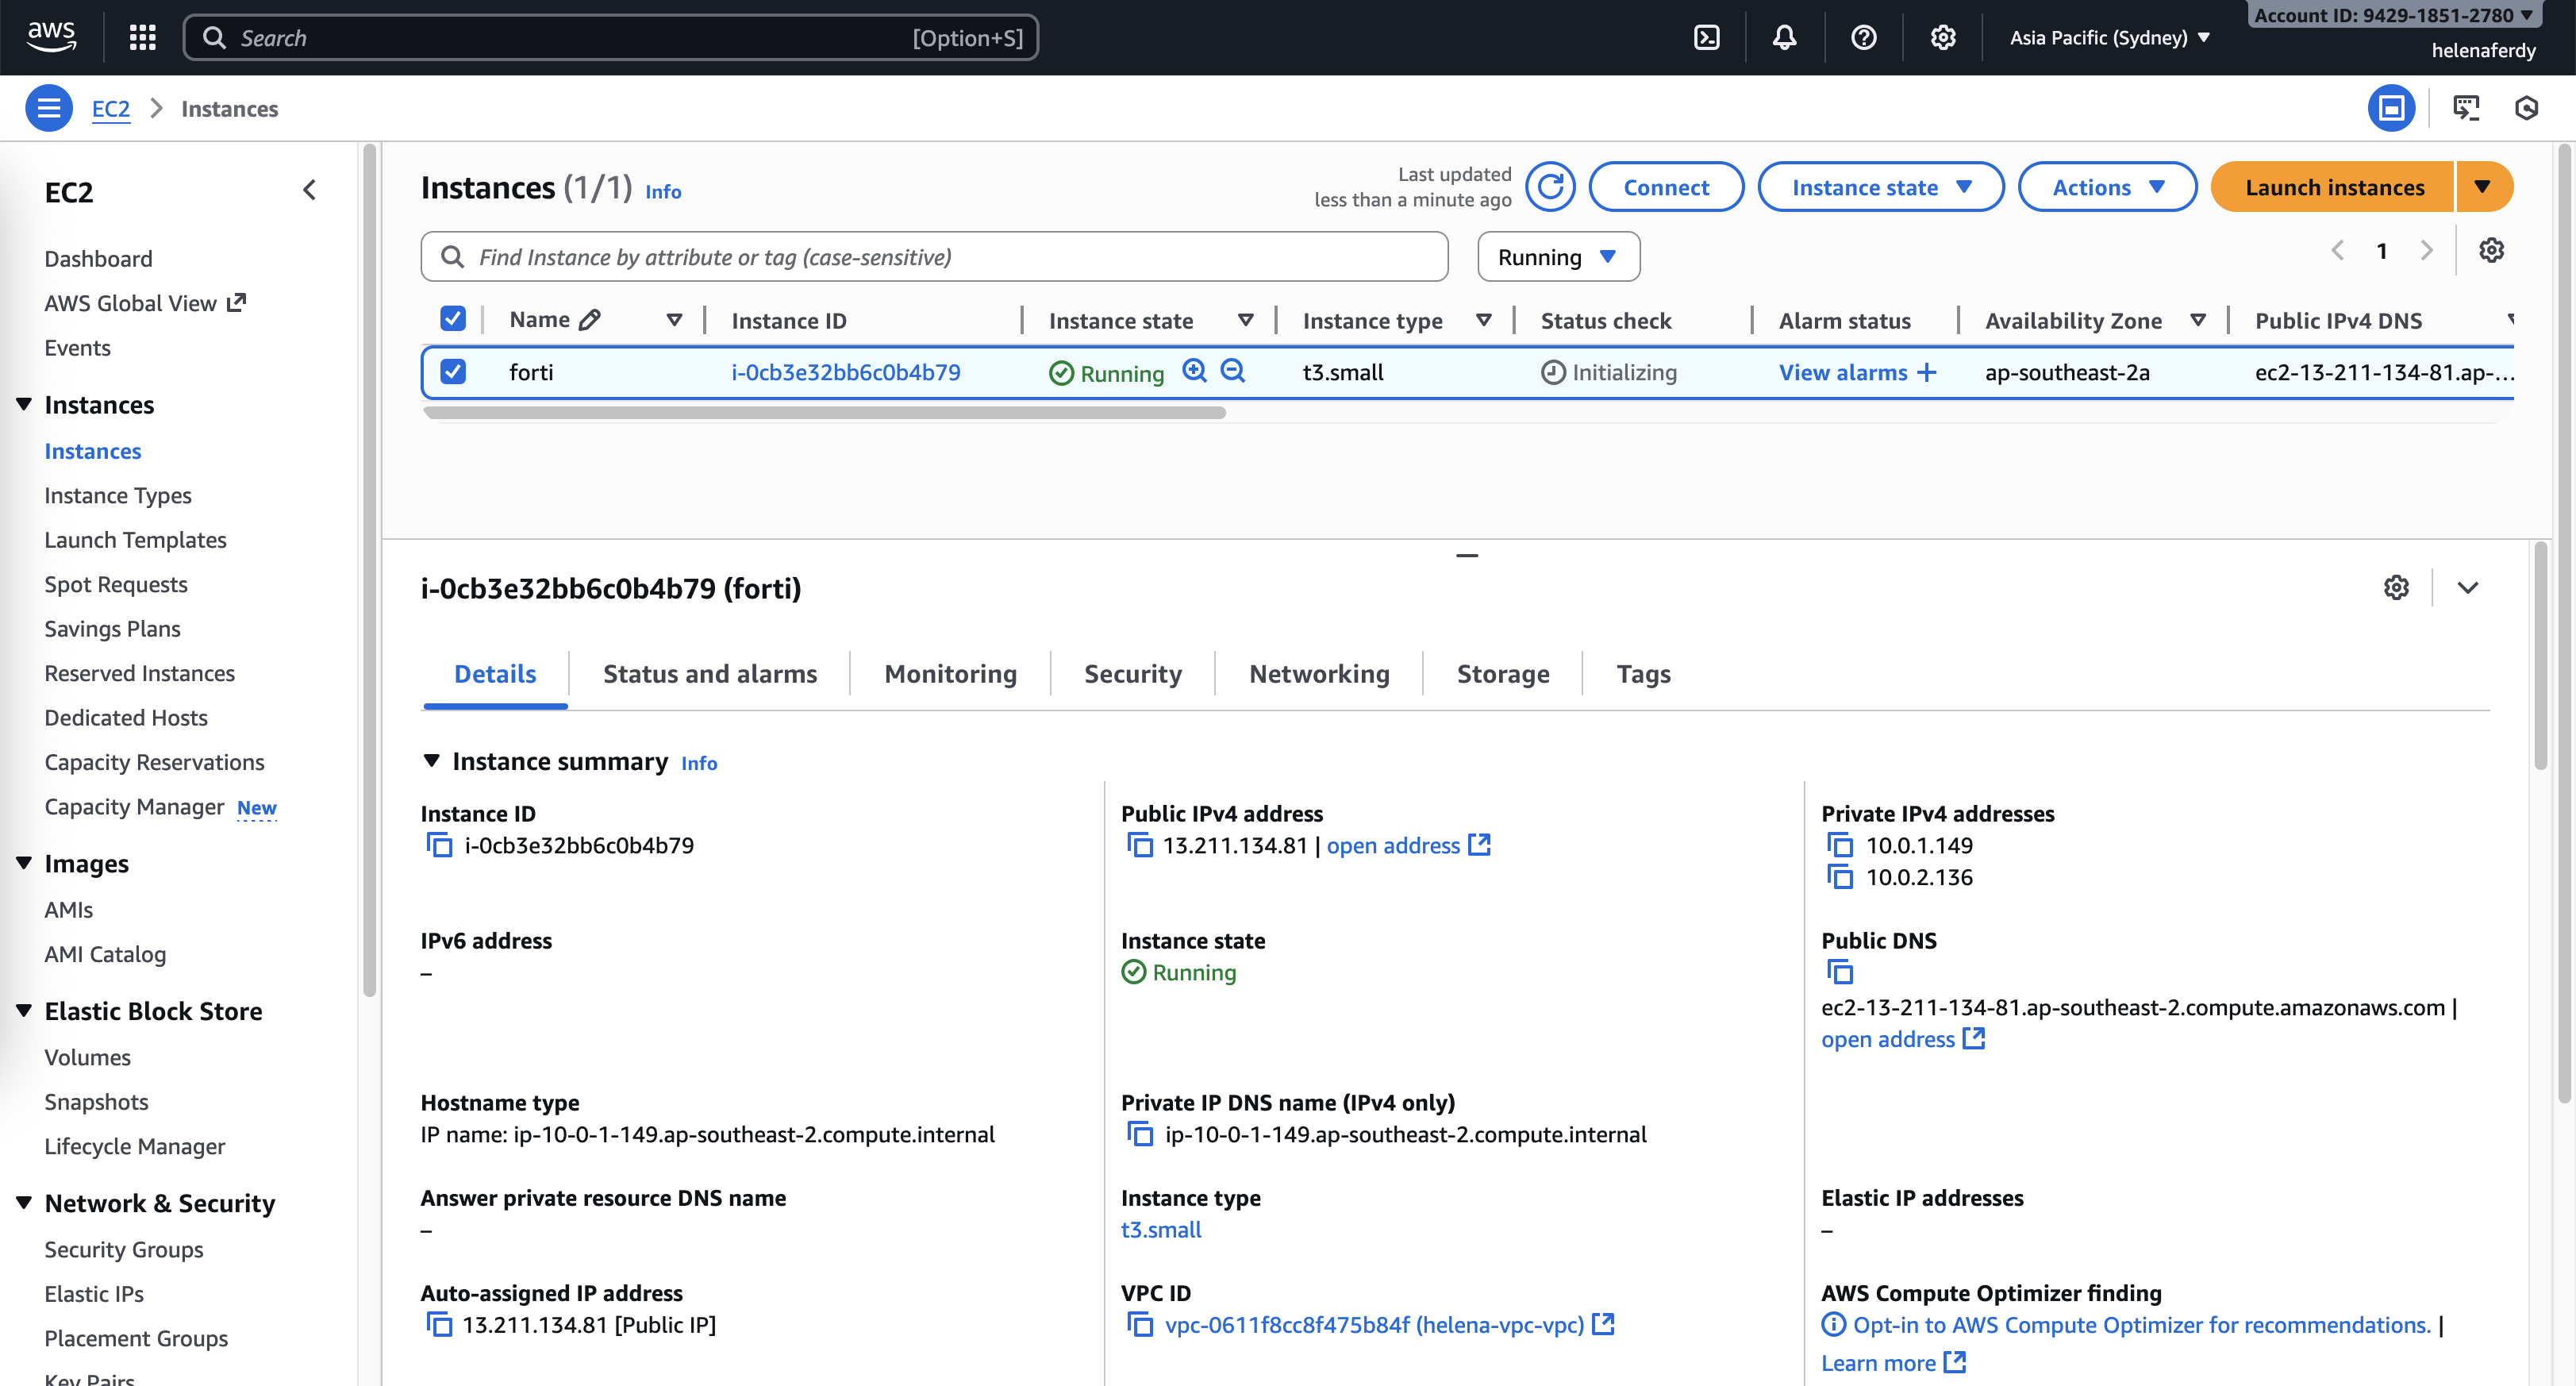Click the notifications bell icon
This screenshot has height=1386, width=2576.
(x=1784, y=37)
